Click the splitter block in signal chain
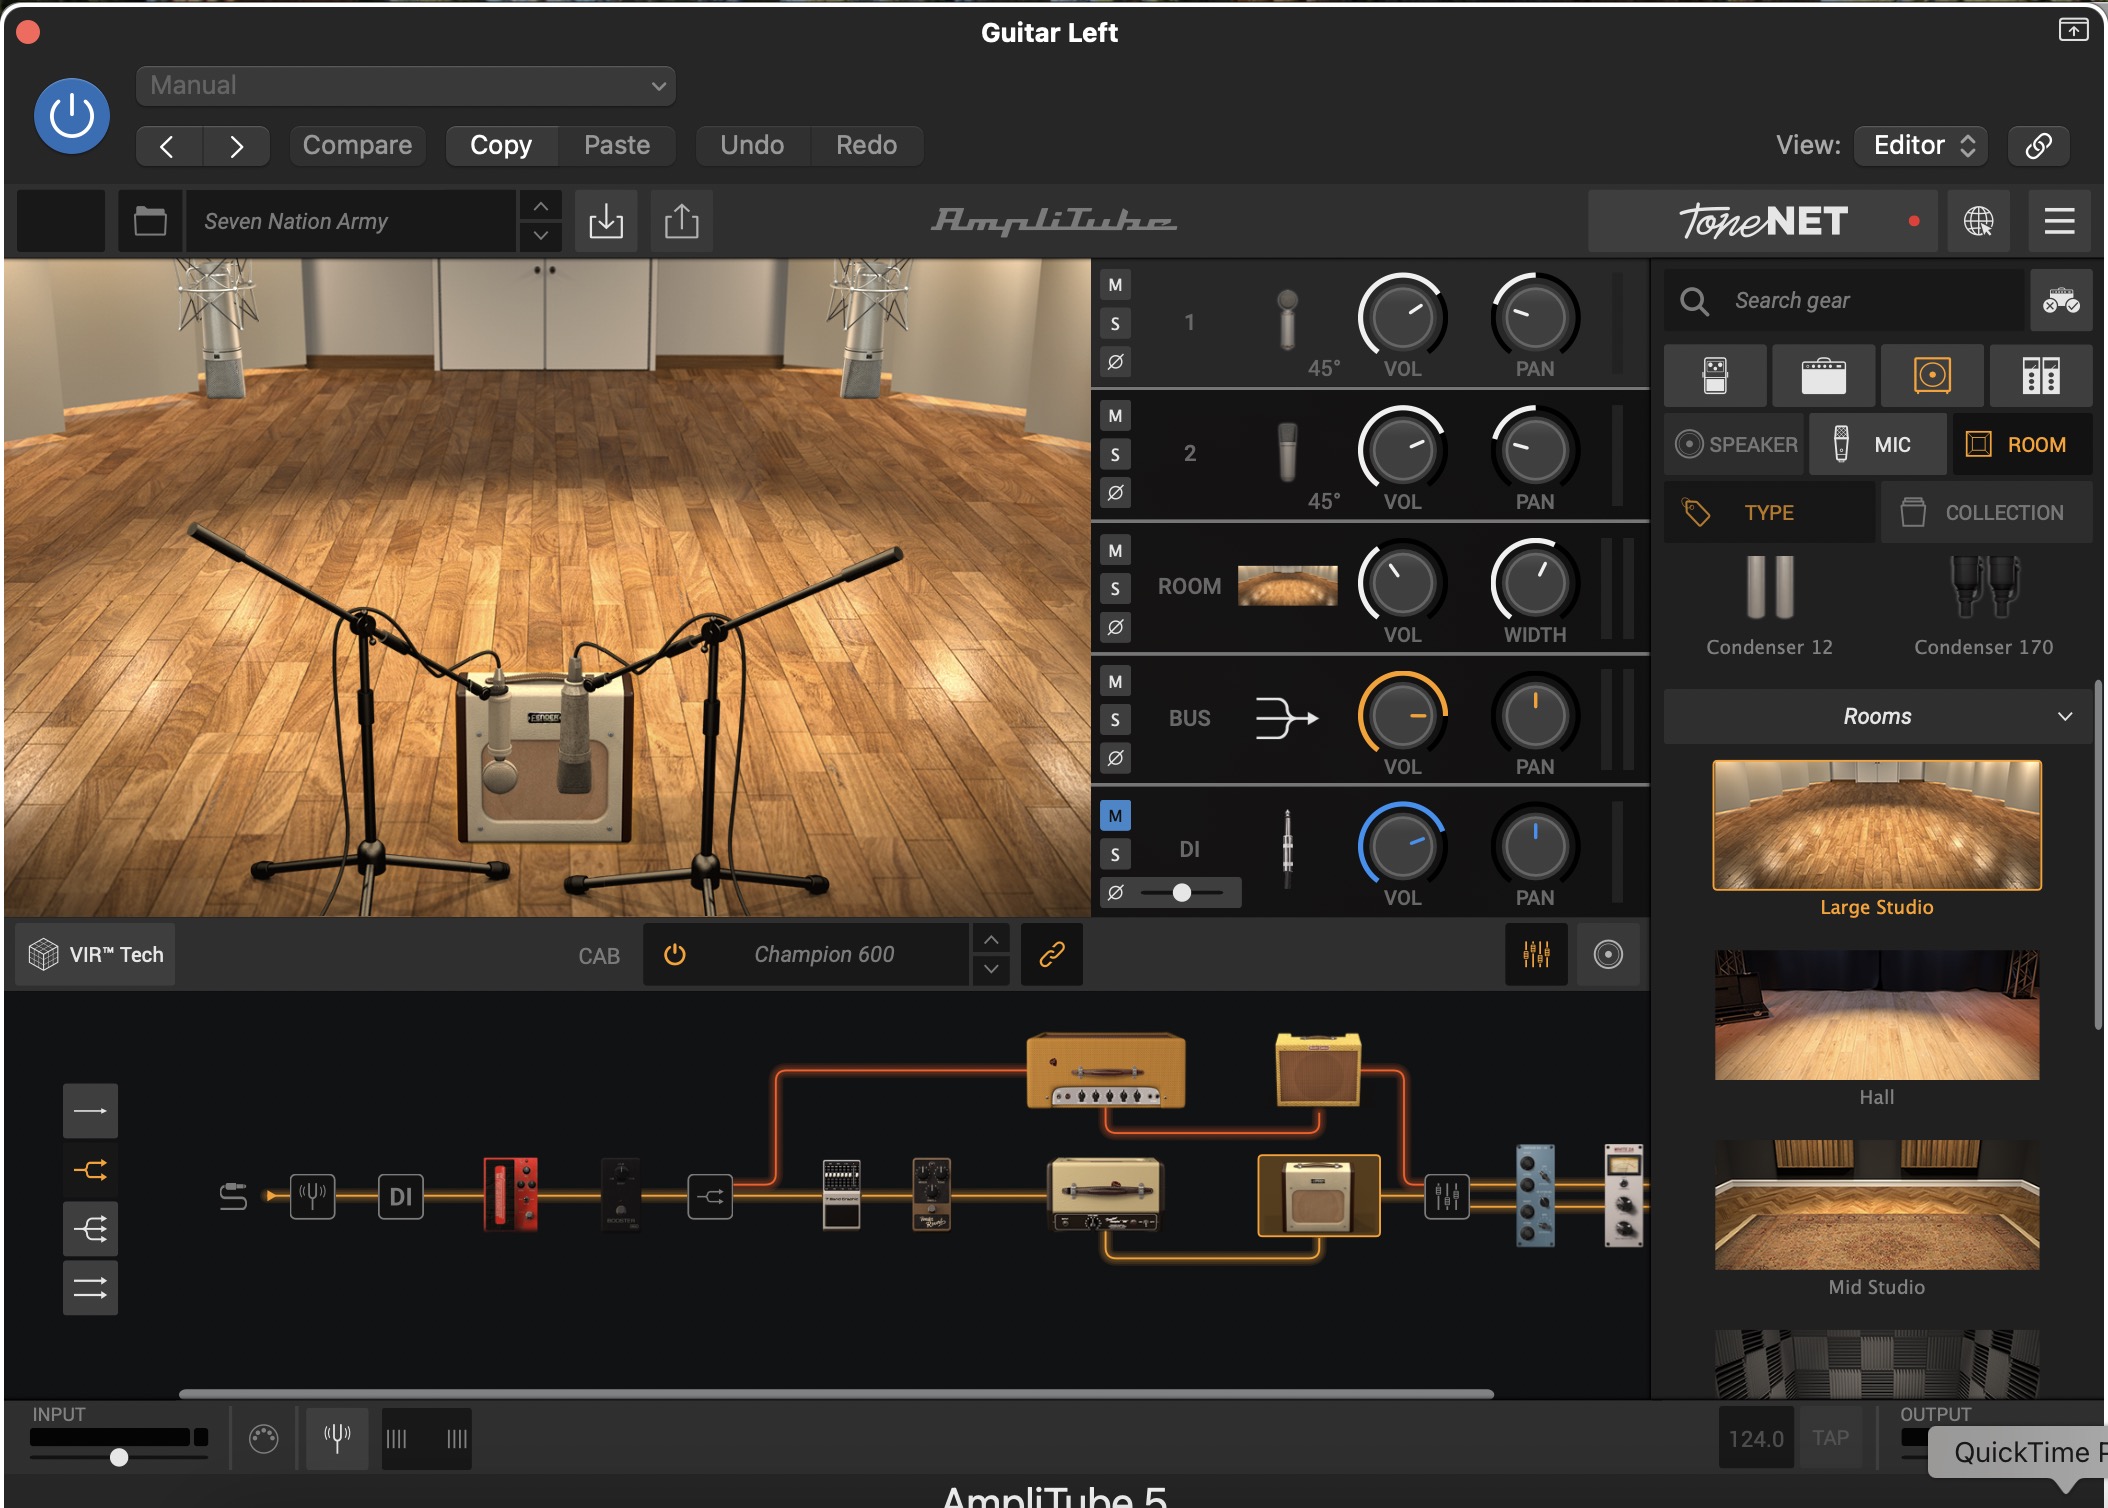Screen dimensions: 2108x1508 [x=710, y=1197]
